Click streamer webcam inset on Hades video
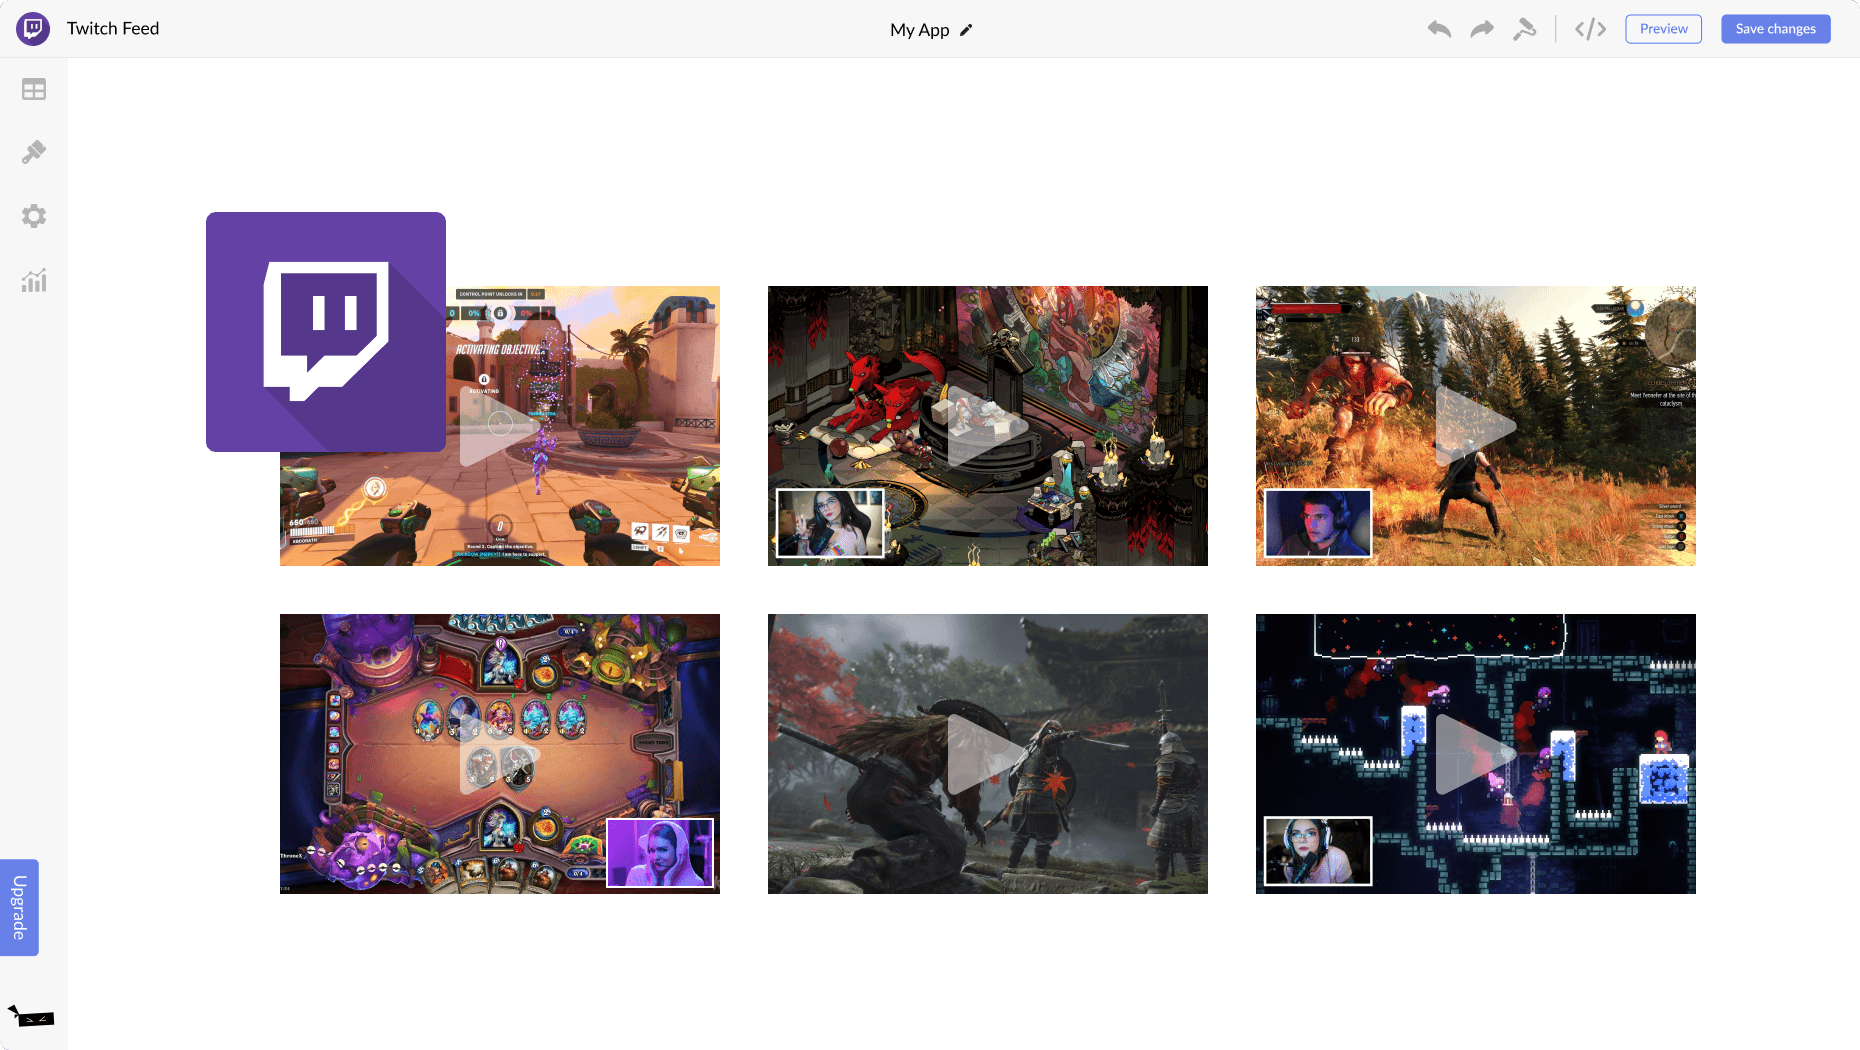This screenshot has width=1860, height=1050. tap(831, 522)
